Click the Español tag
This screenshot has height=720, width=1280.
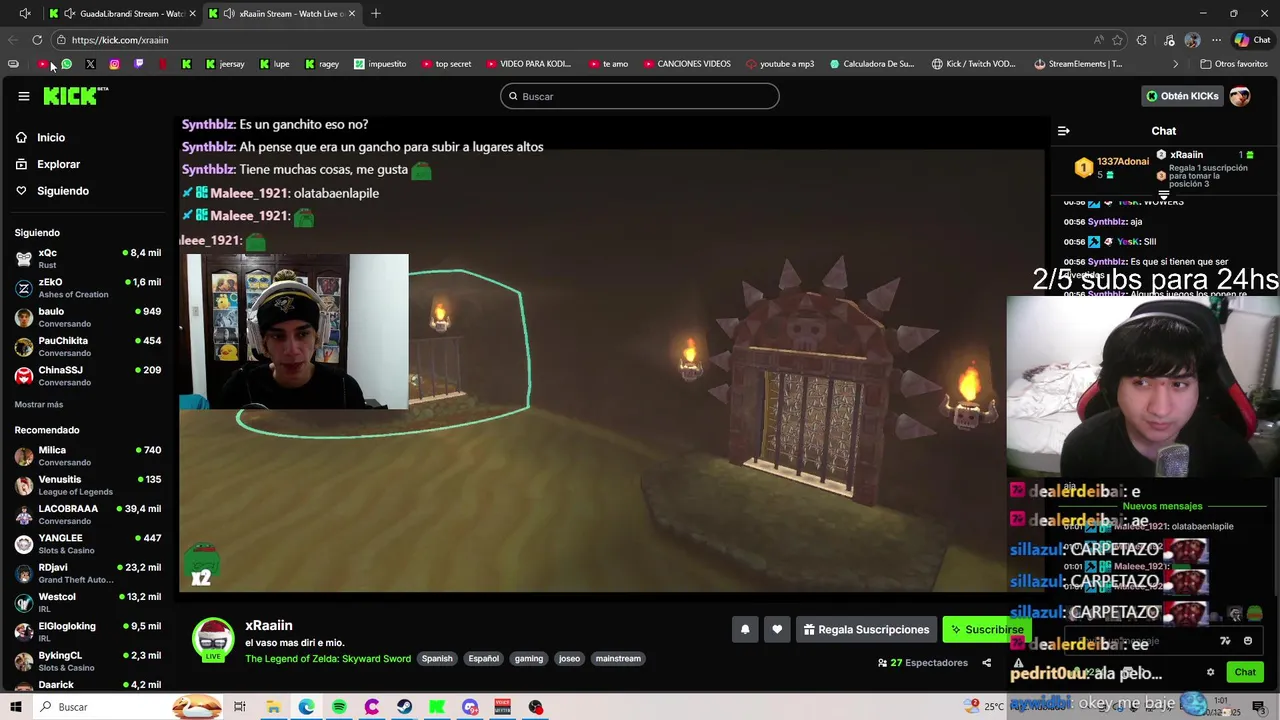483,659
